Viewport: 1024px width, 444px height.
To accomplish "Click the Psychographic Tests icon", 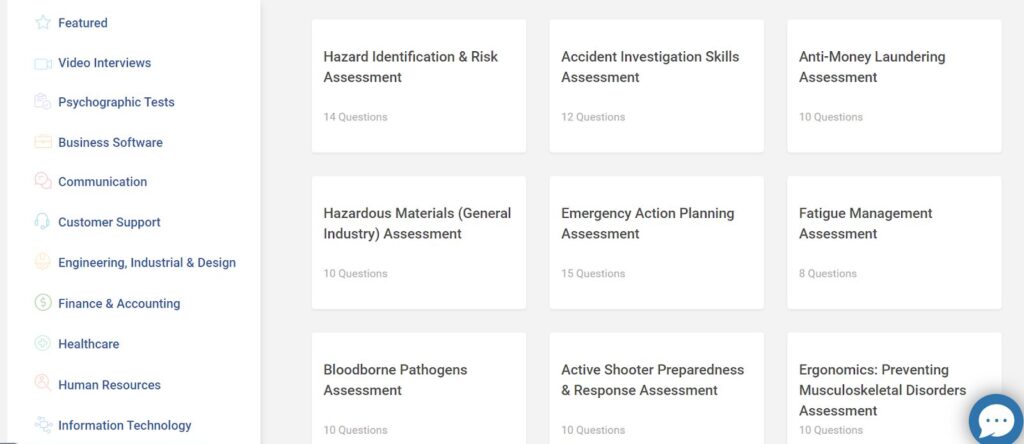I will tap(43, 102).
